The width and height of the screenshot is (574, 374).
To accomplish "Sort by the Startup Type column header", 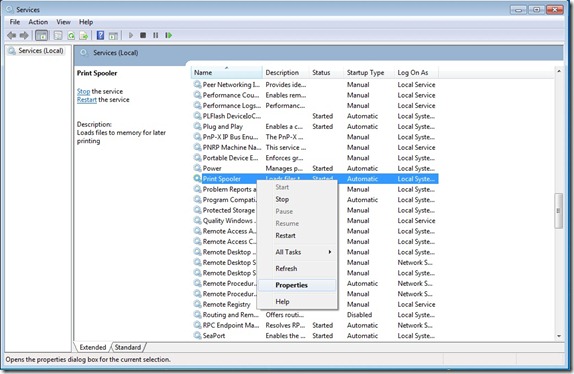I will pyautogui.click(x=369, y=72).
